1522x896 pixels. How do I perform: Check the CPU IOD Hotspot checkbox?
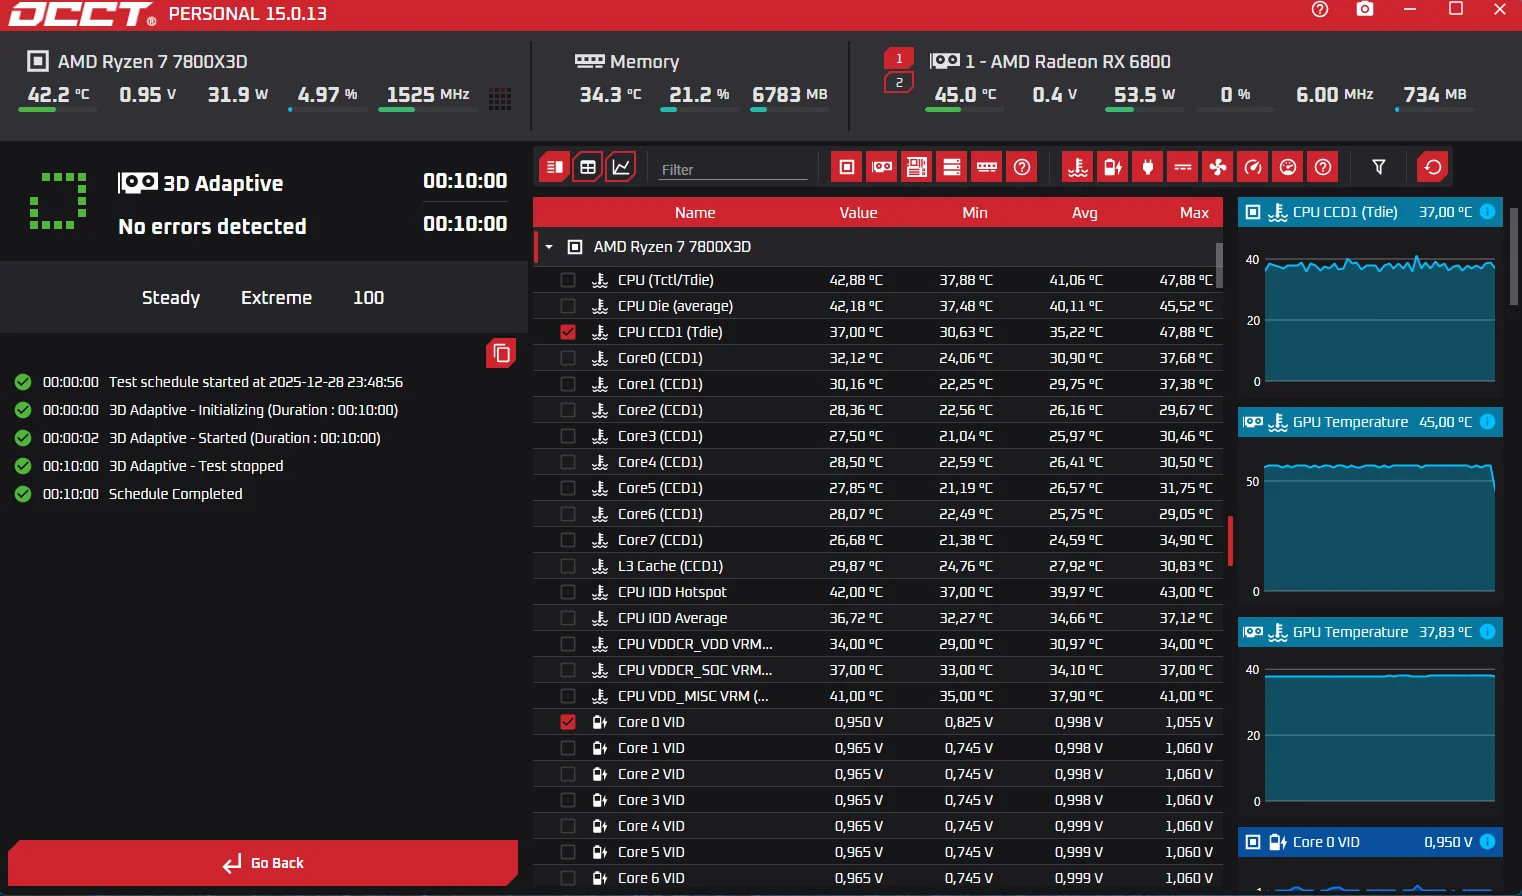(x=568, y=592)
